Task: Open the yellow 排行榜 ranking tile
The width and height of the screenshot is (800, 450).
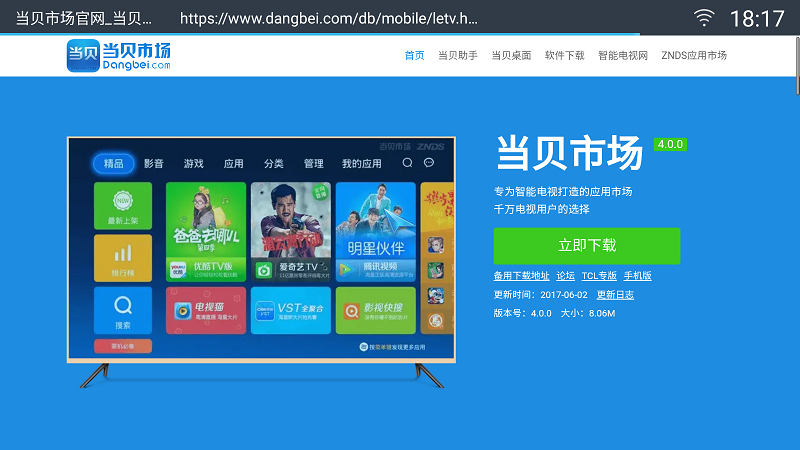Action: click(x=123, y=258)
